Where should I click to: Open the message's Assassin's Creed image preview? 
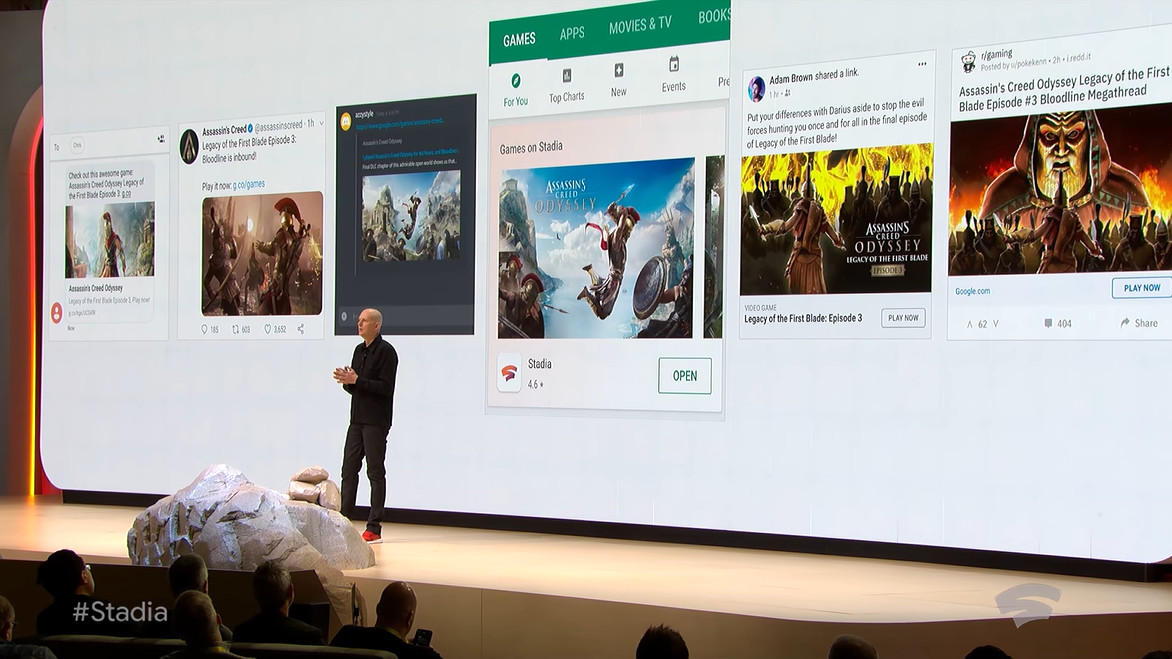[110, 240]
